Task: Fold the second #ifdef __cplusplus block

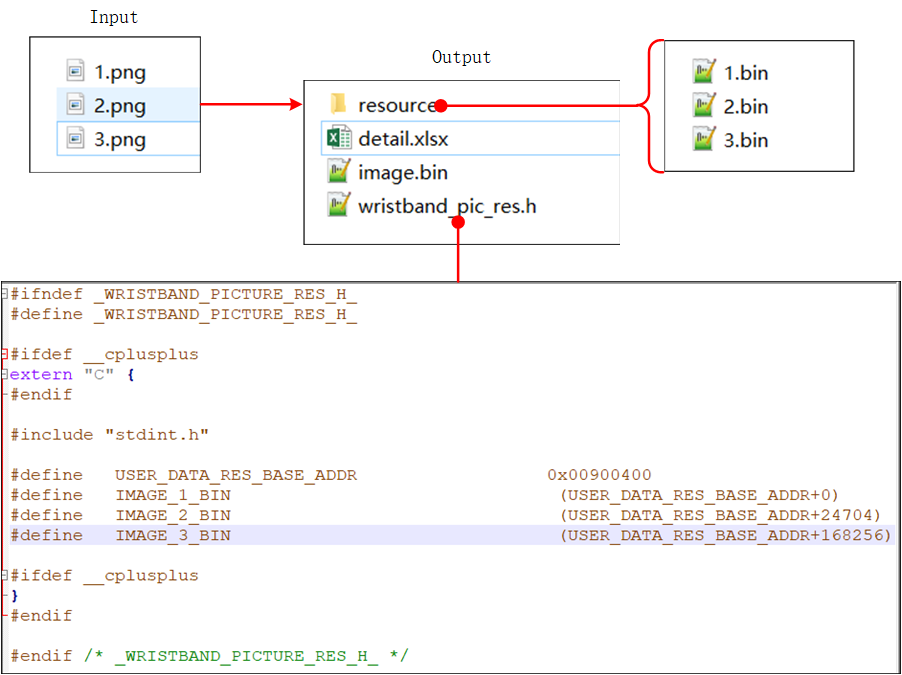Action: tap(5, 576)
